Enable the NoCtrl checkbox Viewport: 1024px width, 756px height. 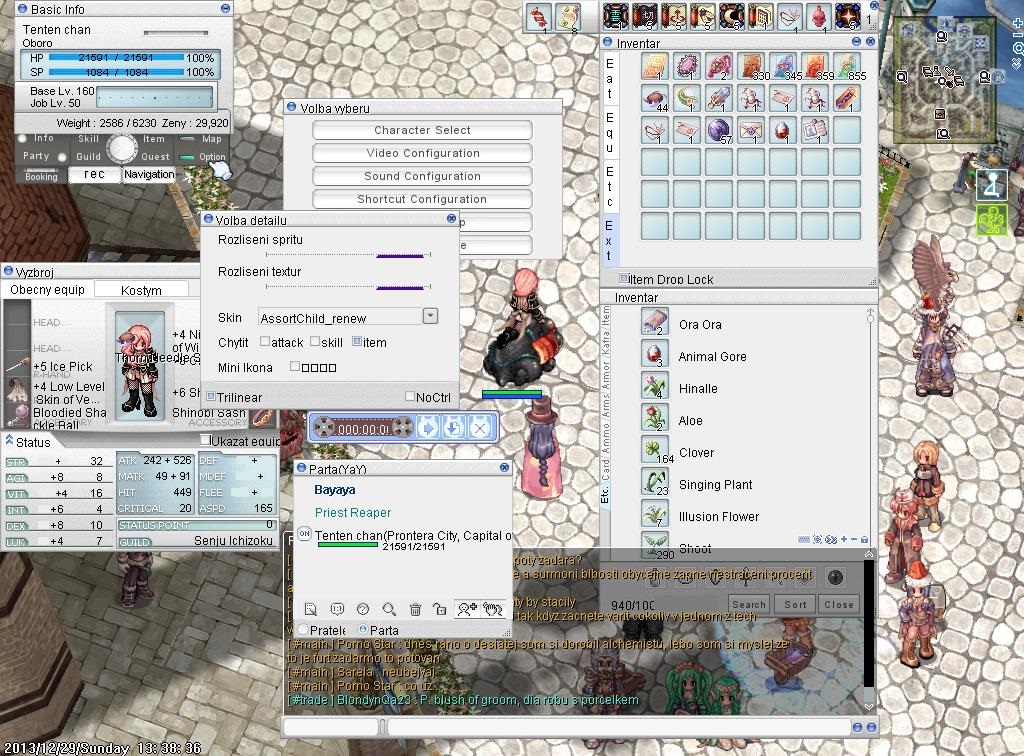tap(410, 396)
